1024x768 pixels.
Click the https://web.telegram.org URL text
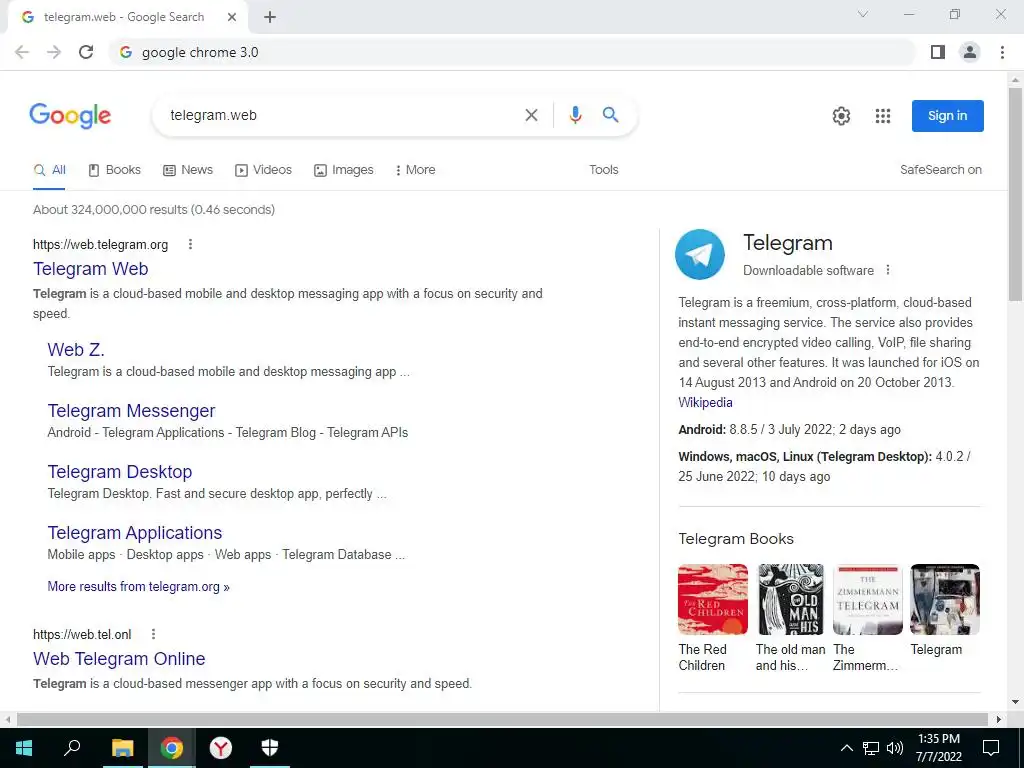pos(101,245)
